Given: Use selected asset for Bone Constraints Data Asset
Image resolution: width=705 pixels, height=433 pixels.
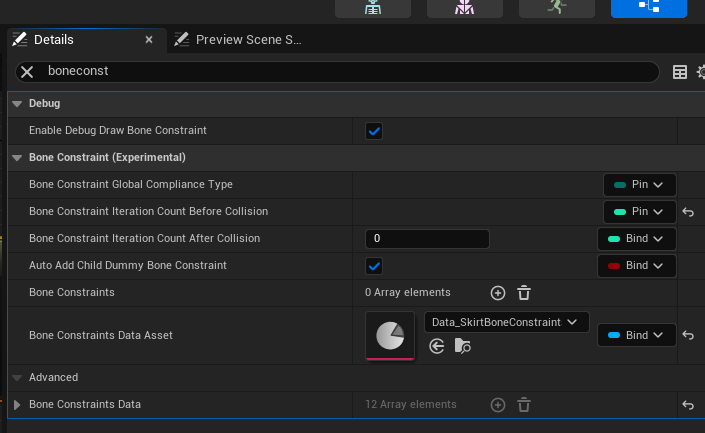Looking at the screenshot, I should pyautogui.click(x=437, y=346).
